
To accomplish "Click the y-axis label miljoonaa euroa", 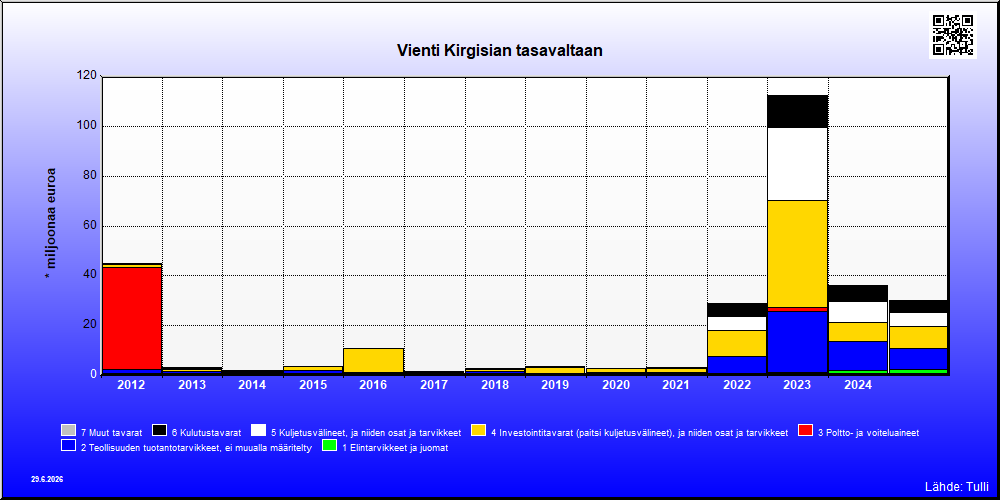I will point(50,224).
